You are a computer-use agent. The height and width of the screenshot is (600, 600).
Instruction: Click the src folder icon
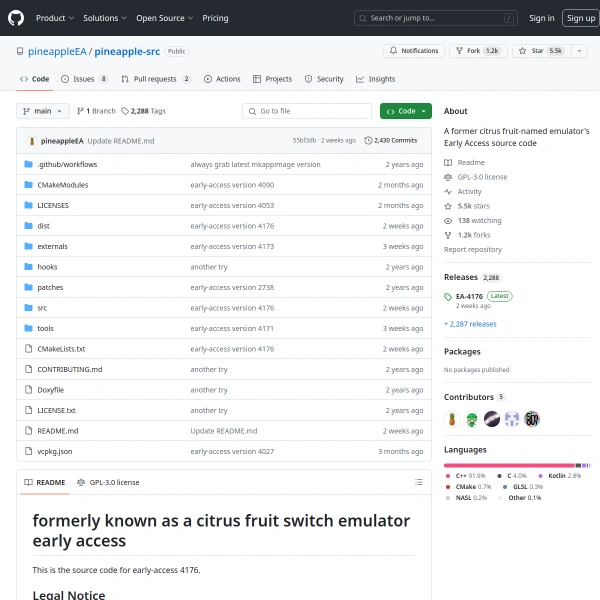(x=28, y=307)
